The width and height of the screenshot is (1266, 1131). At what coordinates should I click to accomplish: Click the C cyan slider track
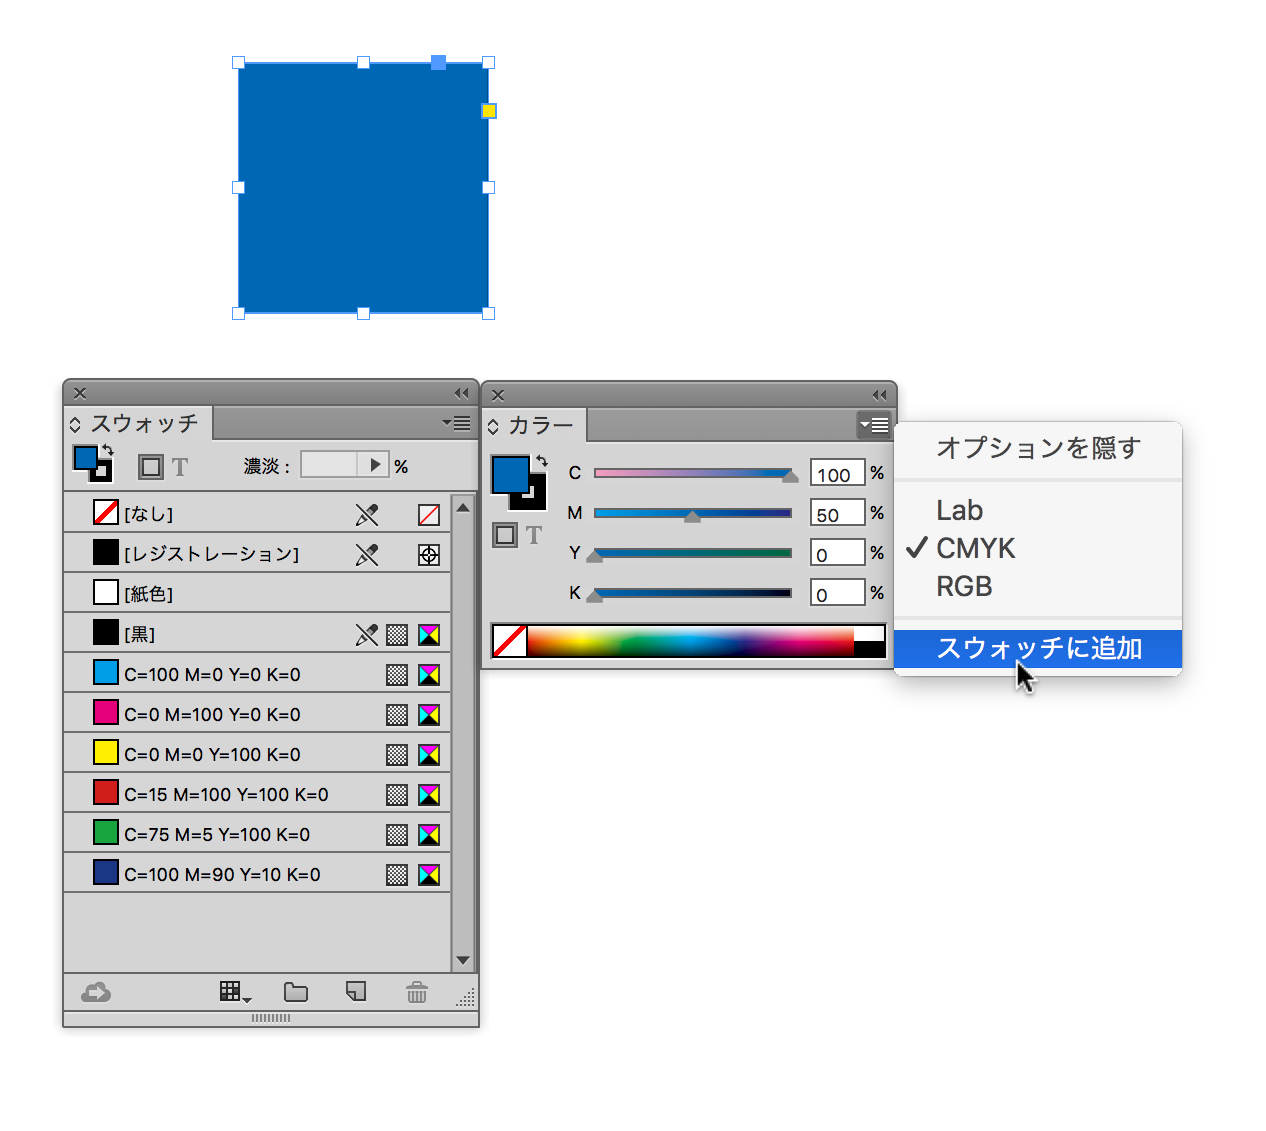pyautogui.click(x=693, y=473)
